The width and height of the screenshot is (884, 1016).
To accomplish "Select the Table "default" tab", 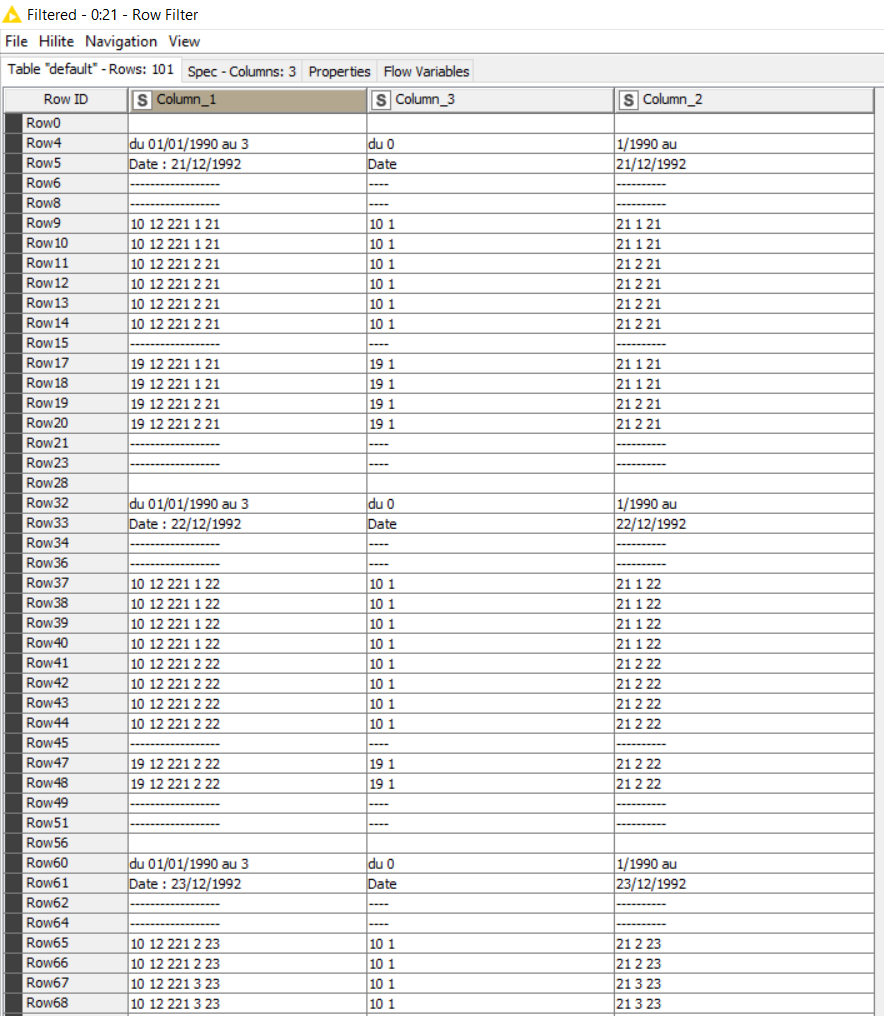I will tap(91, 71).
